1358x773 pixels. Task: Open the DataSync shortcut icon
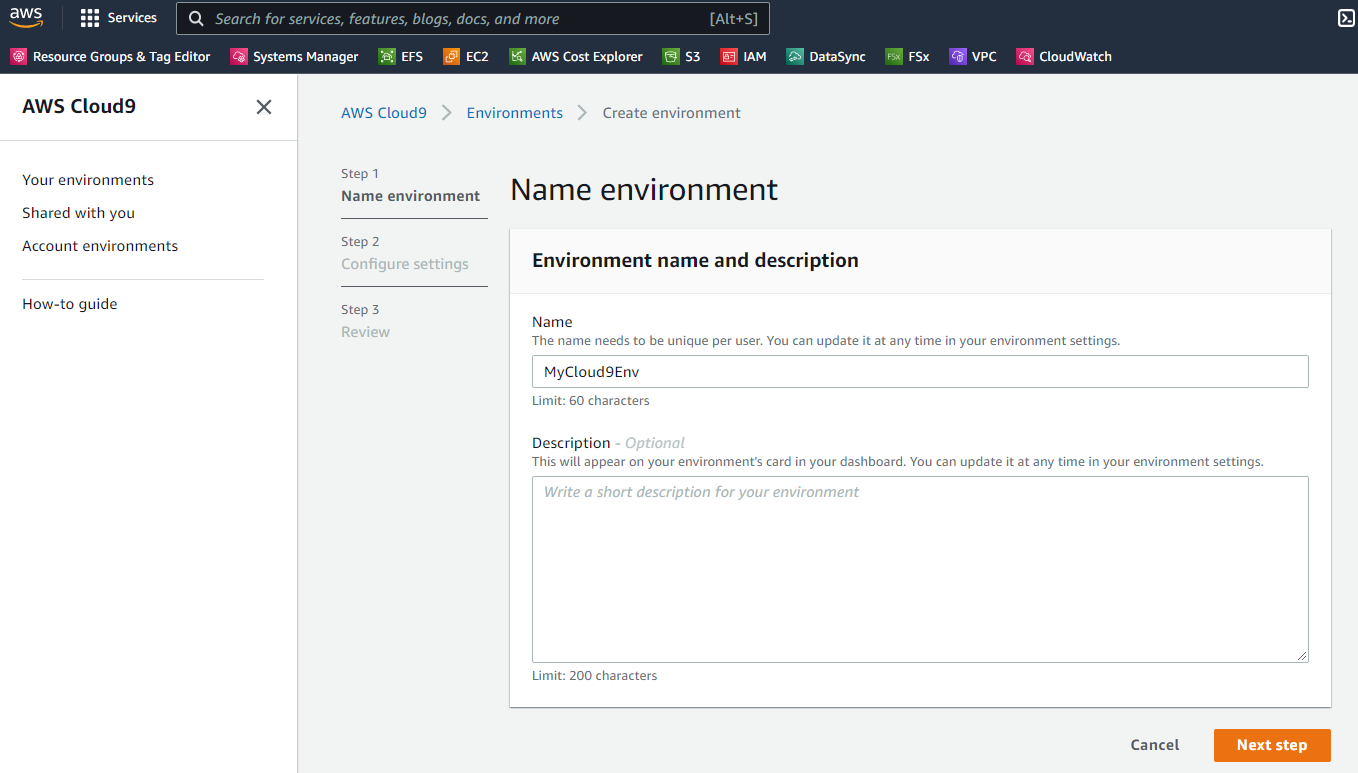(794, 57)
